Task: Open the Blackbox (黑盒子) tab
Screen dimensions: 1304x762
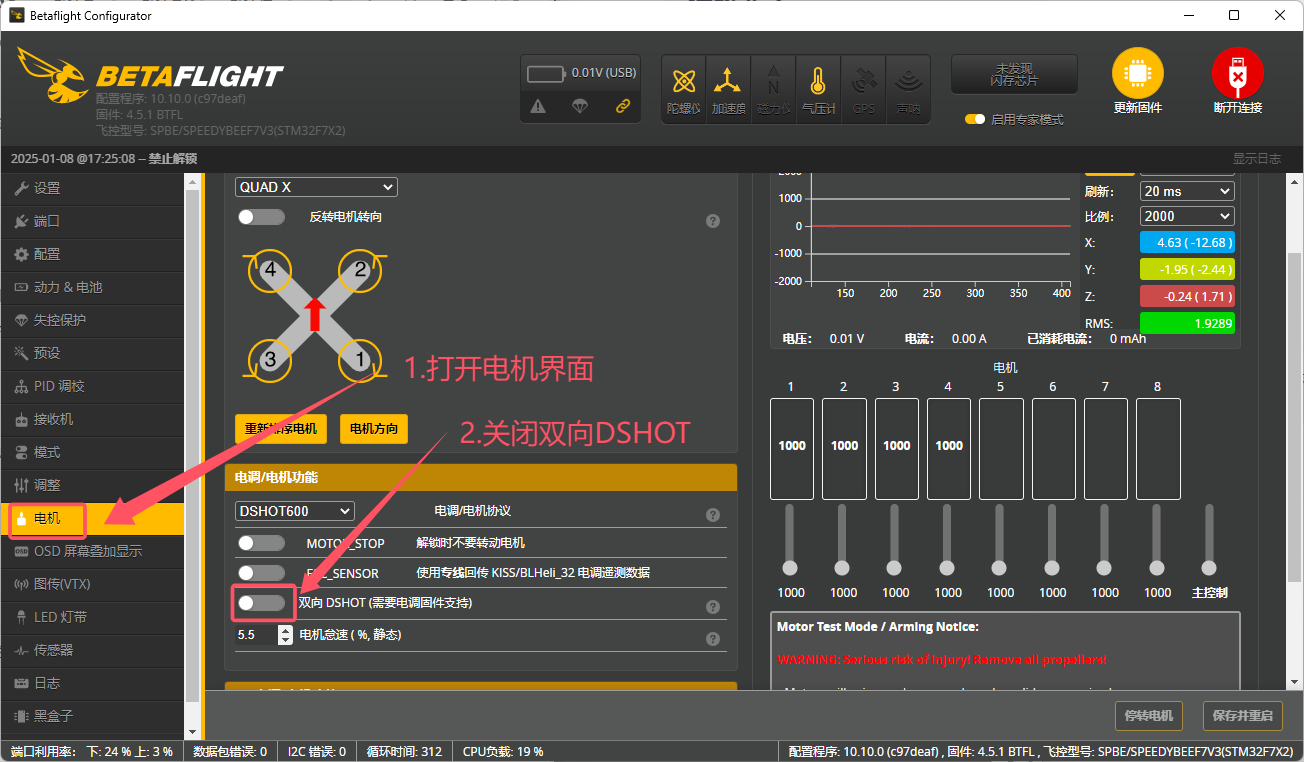Action: tap(92, 716)
